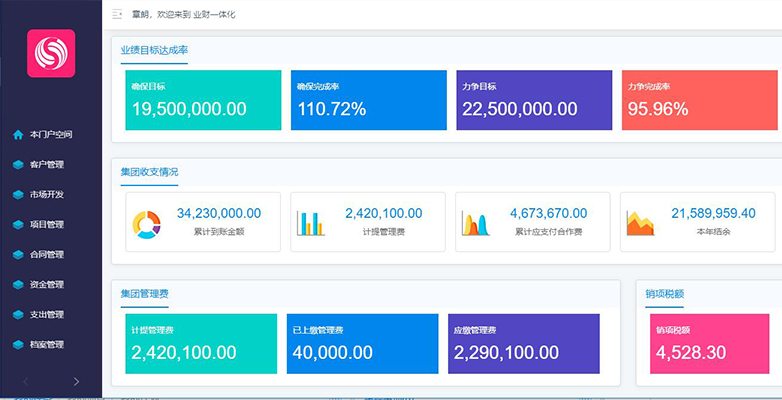Click the pink company logo

(x=51, y=53)
